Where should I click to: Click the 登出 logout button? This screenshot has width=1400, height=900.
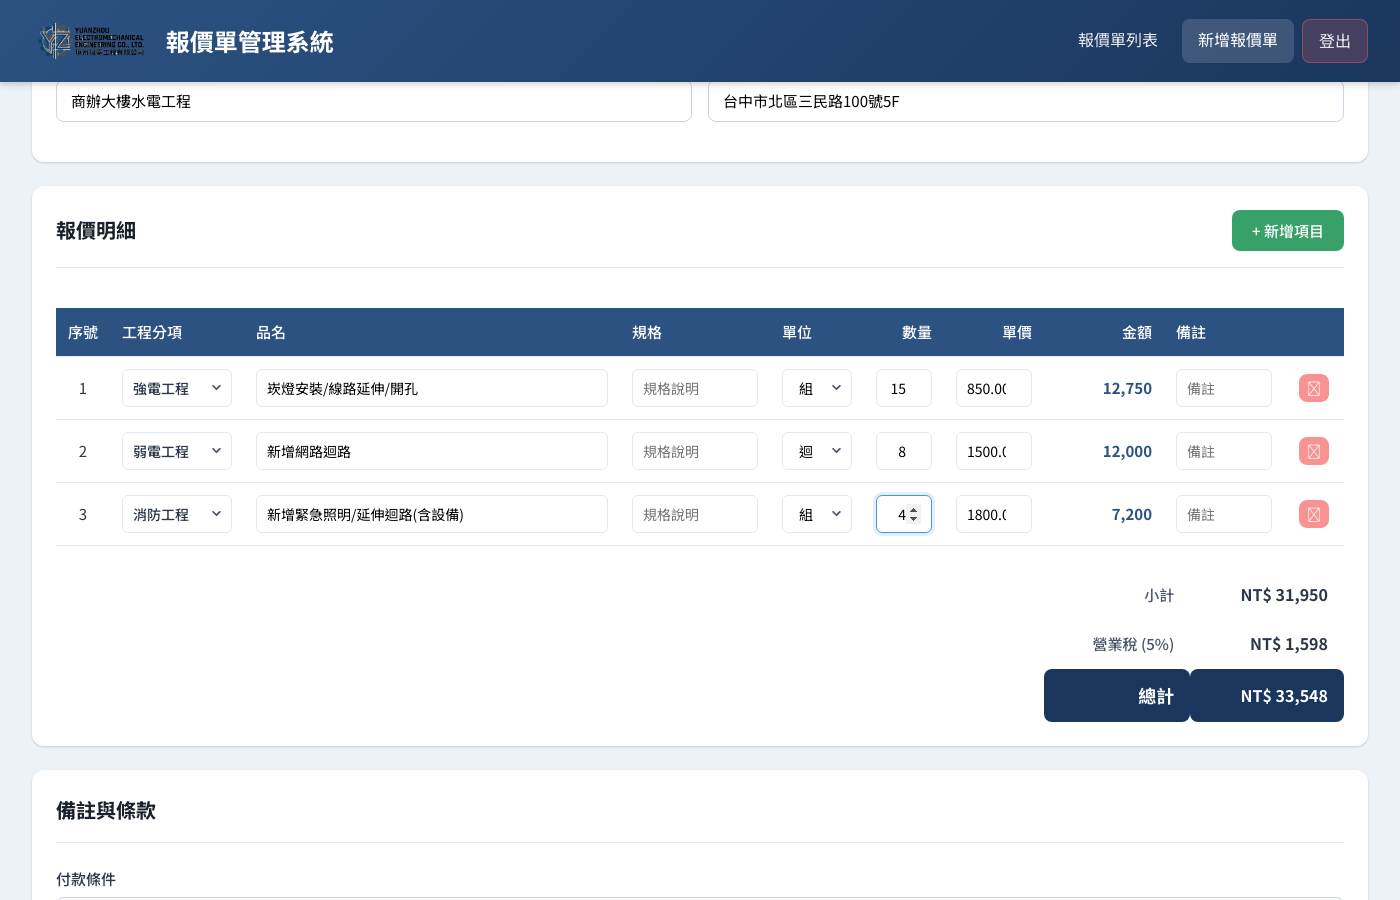[x=1335, y=41]
